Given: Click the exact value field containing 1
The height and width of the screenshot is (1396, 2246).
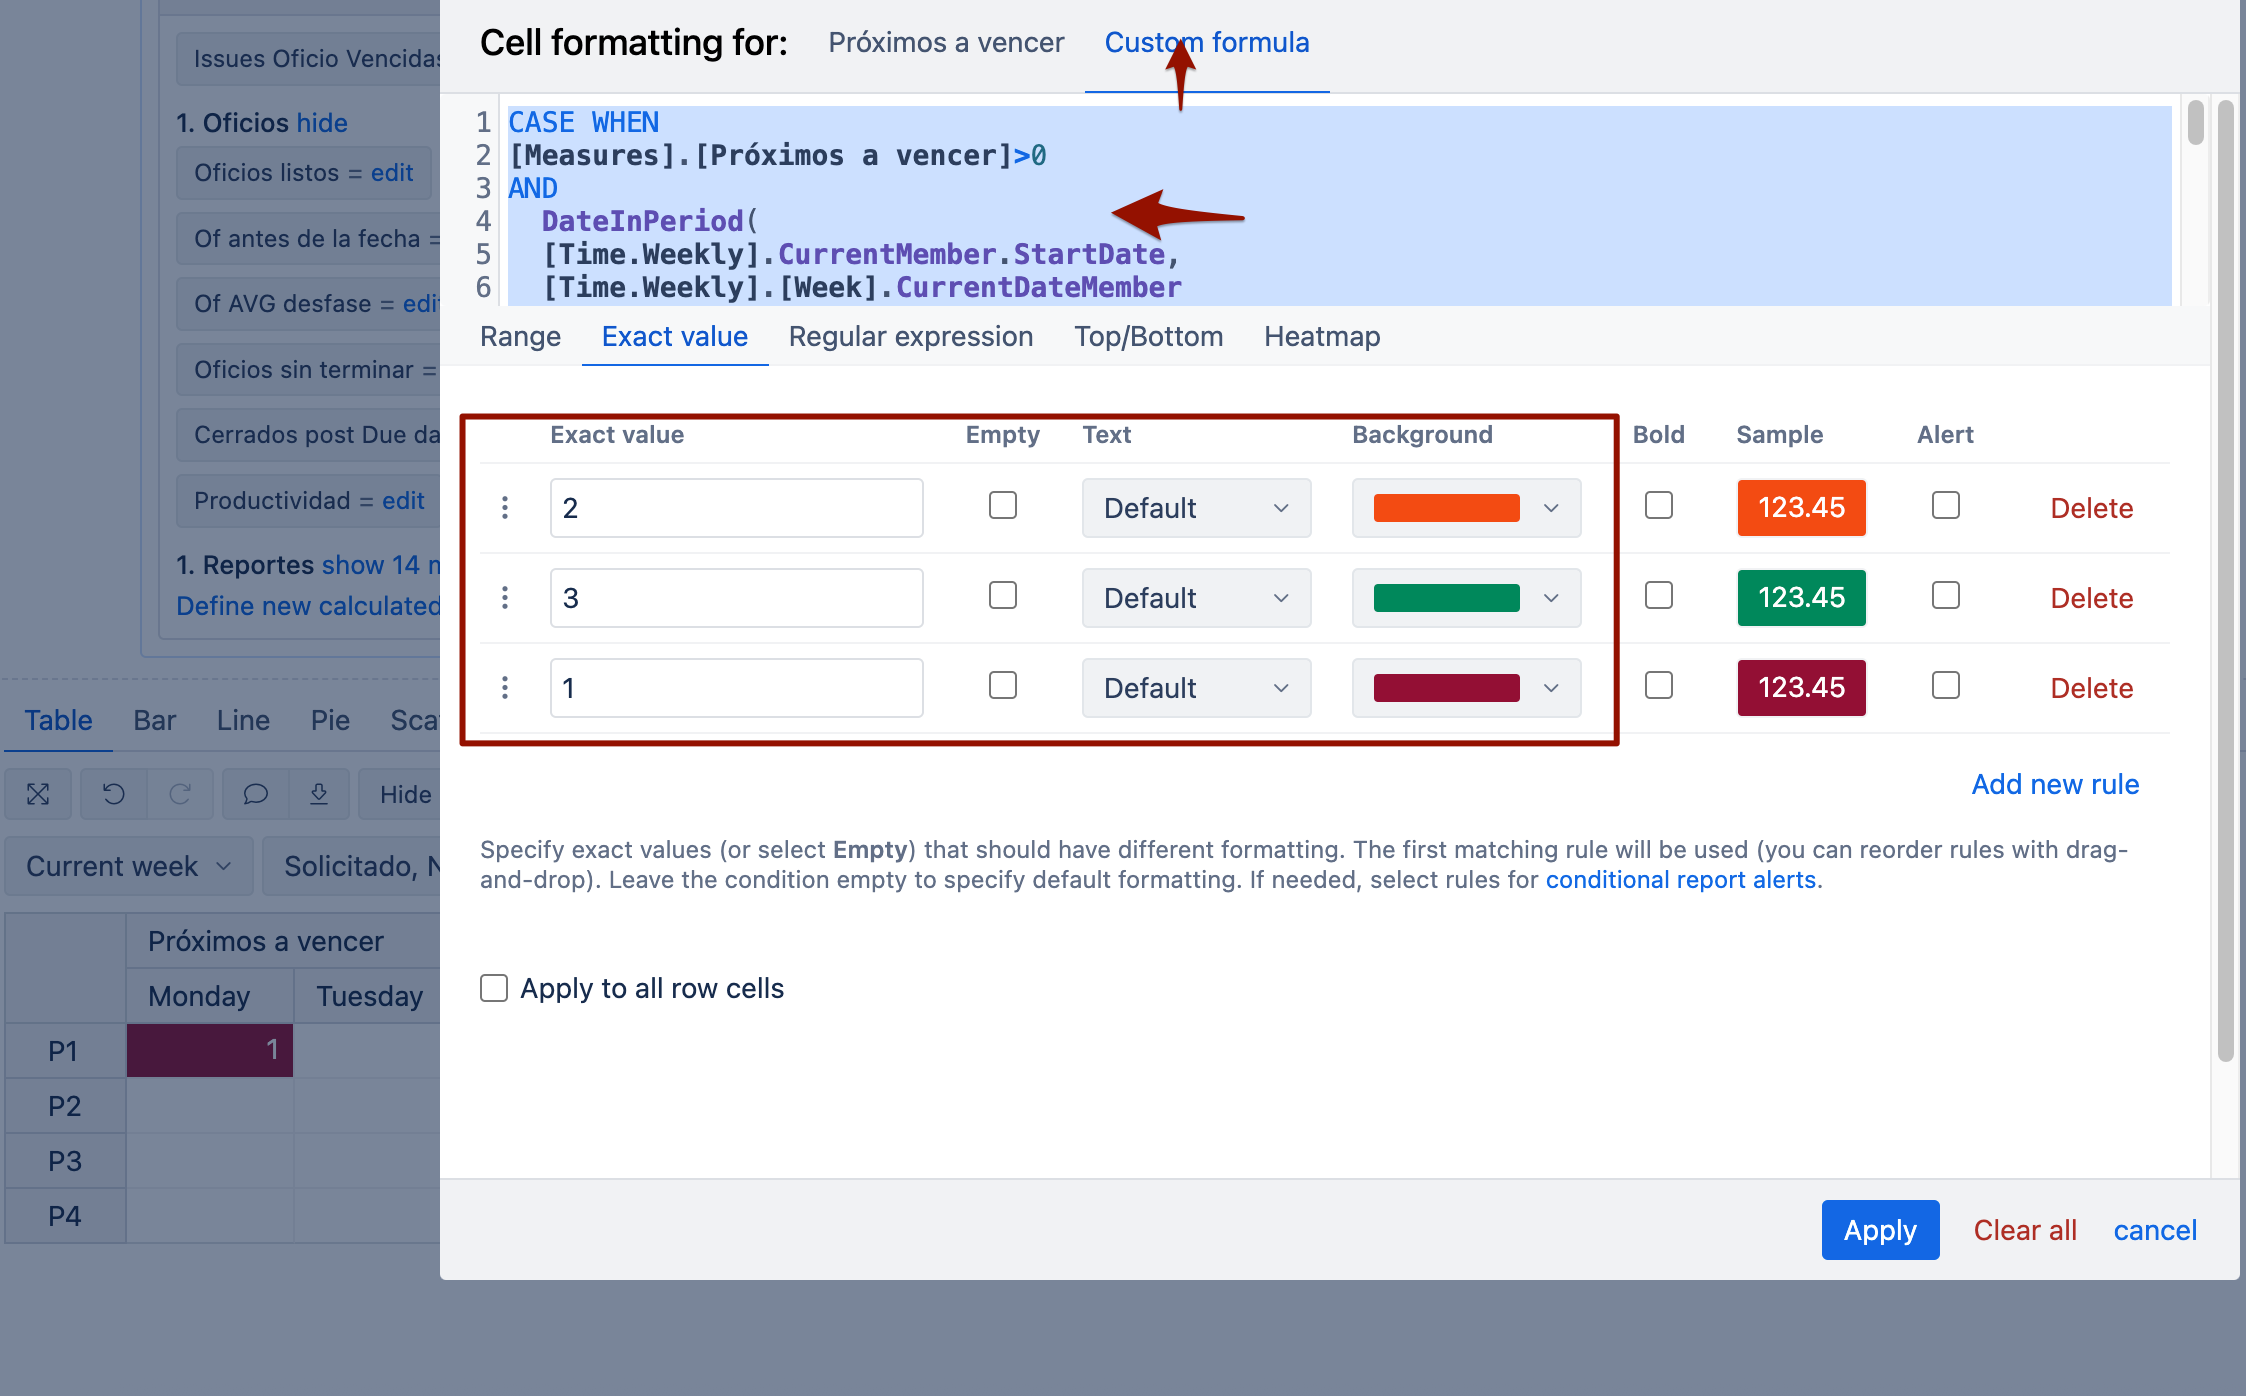Looking at the screenshot, I should click(x=736, y=688).
